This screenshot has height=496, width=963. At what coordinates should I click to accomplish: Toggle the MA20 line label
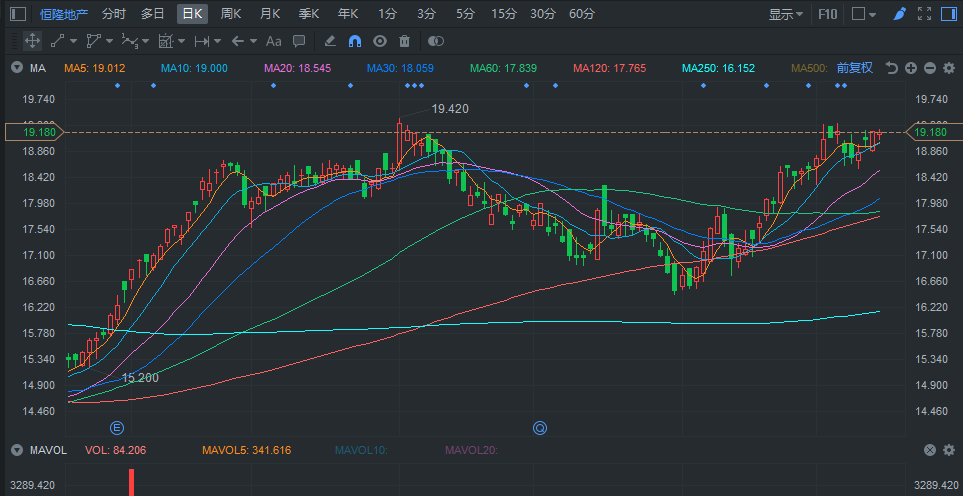click(x=298, y=68)
